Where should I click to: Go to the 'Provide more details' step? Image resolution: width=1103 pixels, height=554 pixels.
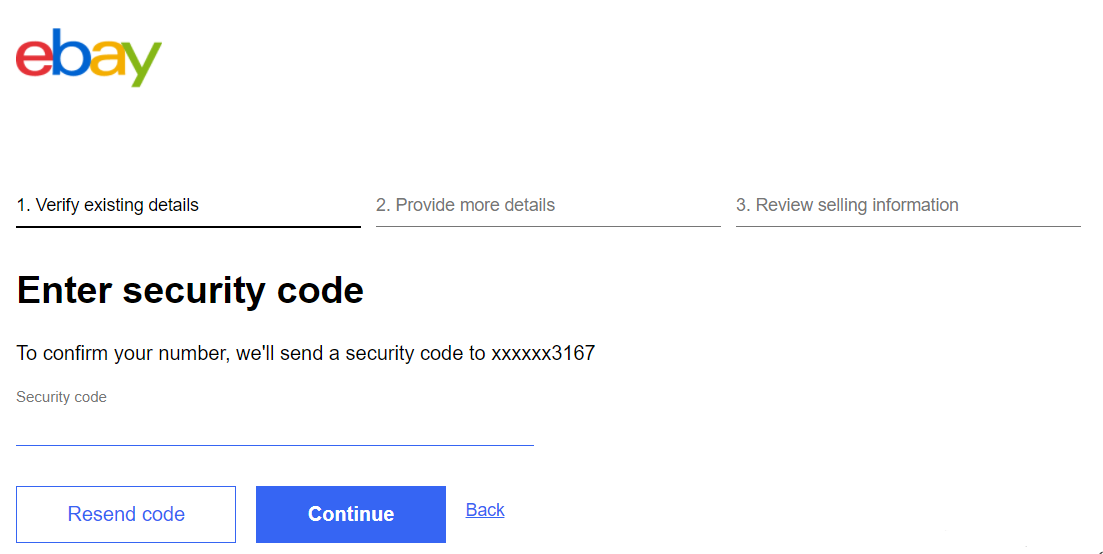(x=465, y=205)
